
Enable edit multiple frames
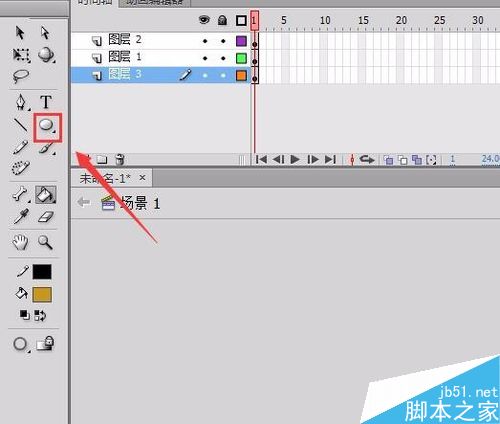tap(417, 160)
